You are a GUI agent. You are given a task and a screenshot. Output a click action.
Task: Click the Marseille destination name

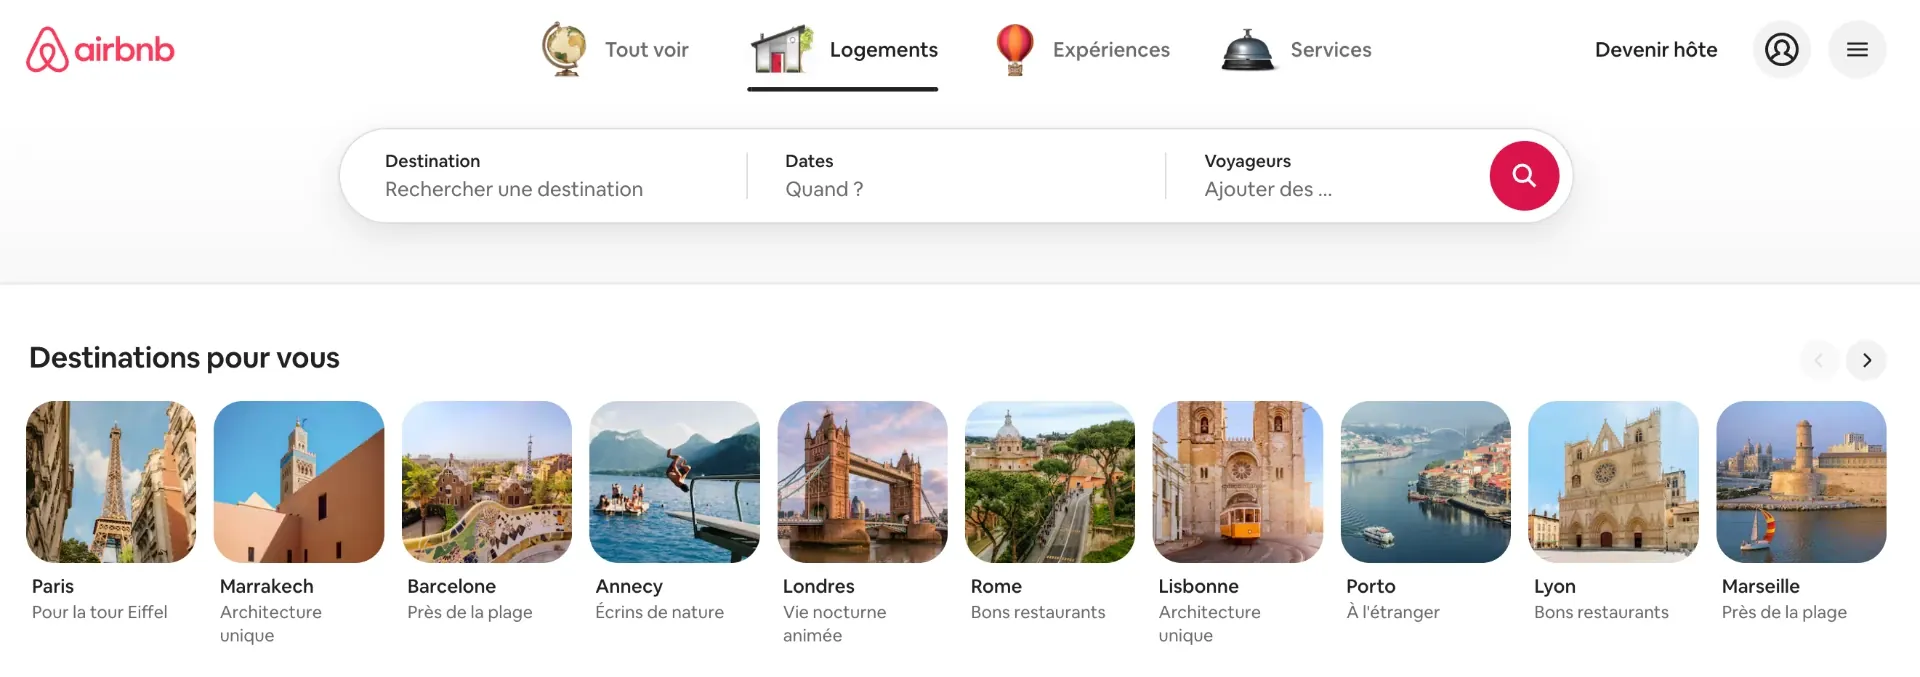click(1761, 586)
